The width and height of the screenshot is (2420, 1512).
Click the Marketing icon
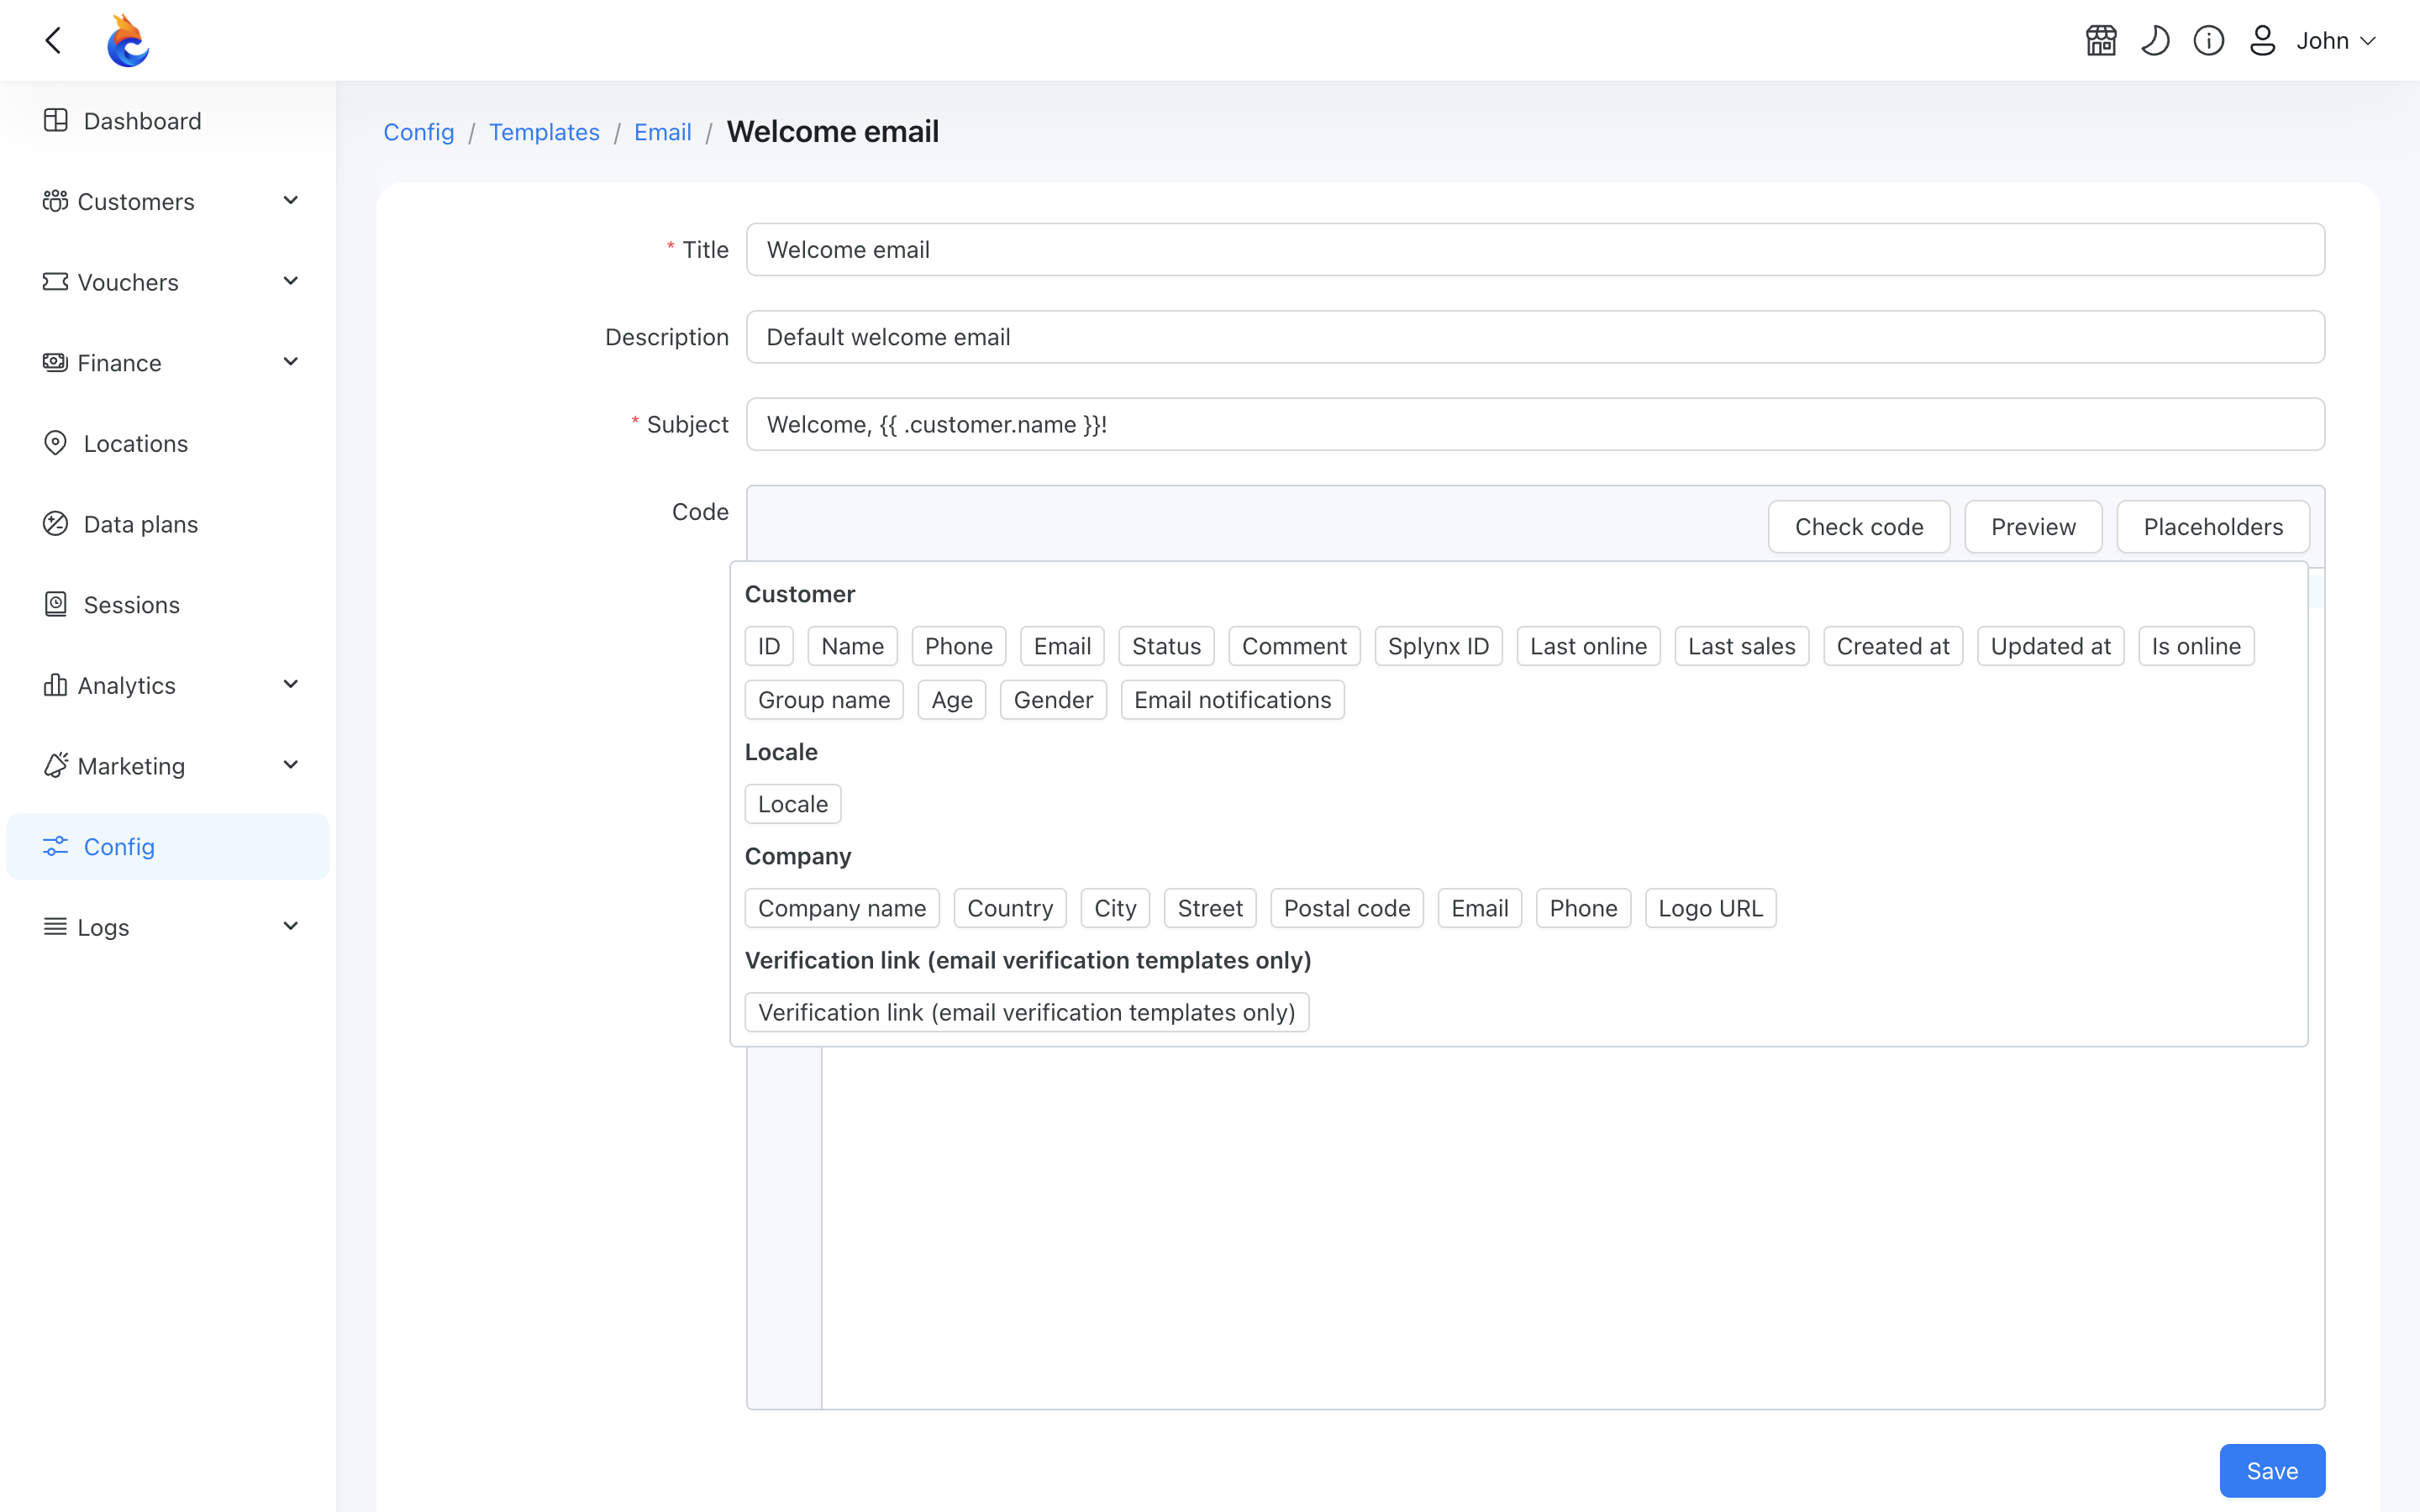[x=56, y=765]
